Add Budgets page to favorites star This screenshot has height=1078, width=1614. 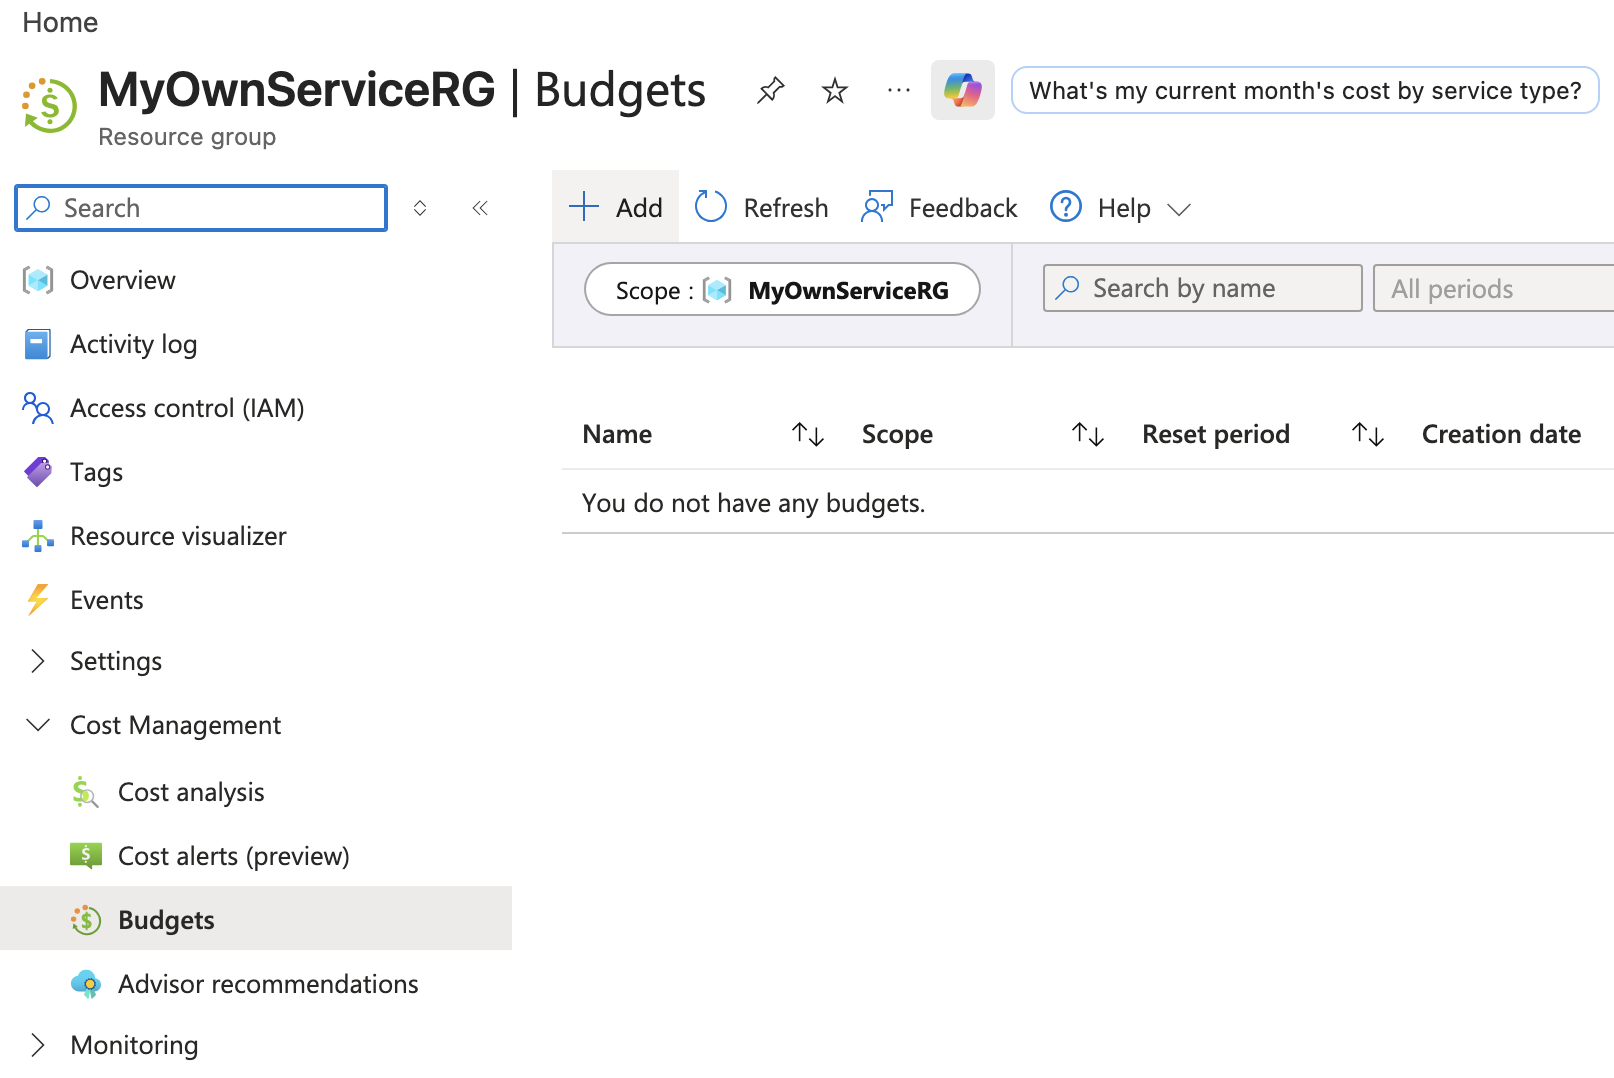point(834,91)
